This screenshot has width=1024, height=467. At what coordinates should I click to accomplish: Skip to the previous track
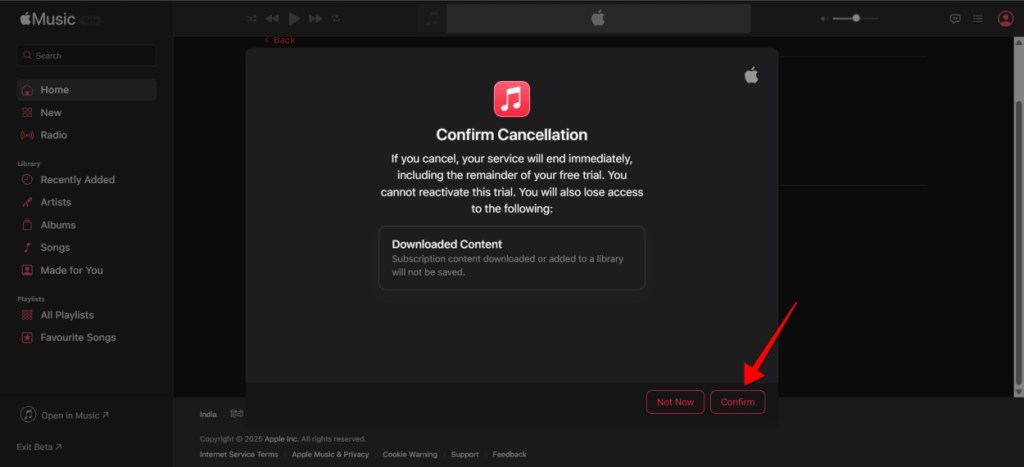272,19
